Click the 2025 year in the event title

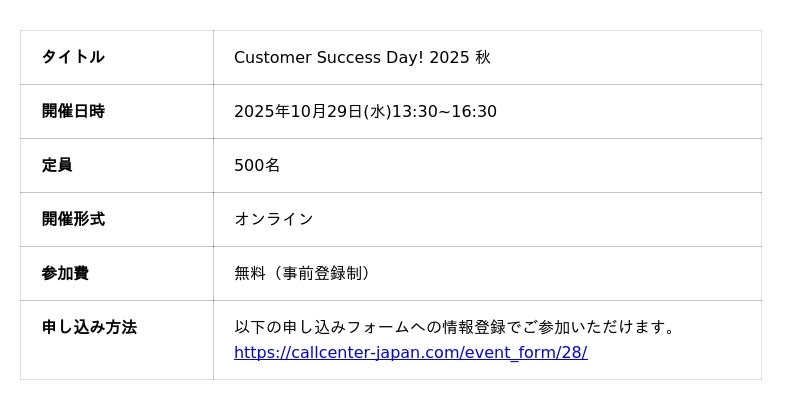click(449, 57)
